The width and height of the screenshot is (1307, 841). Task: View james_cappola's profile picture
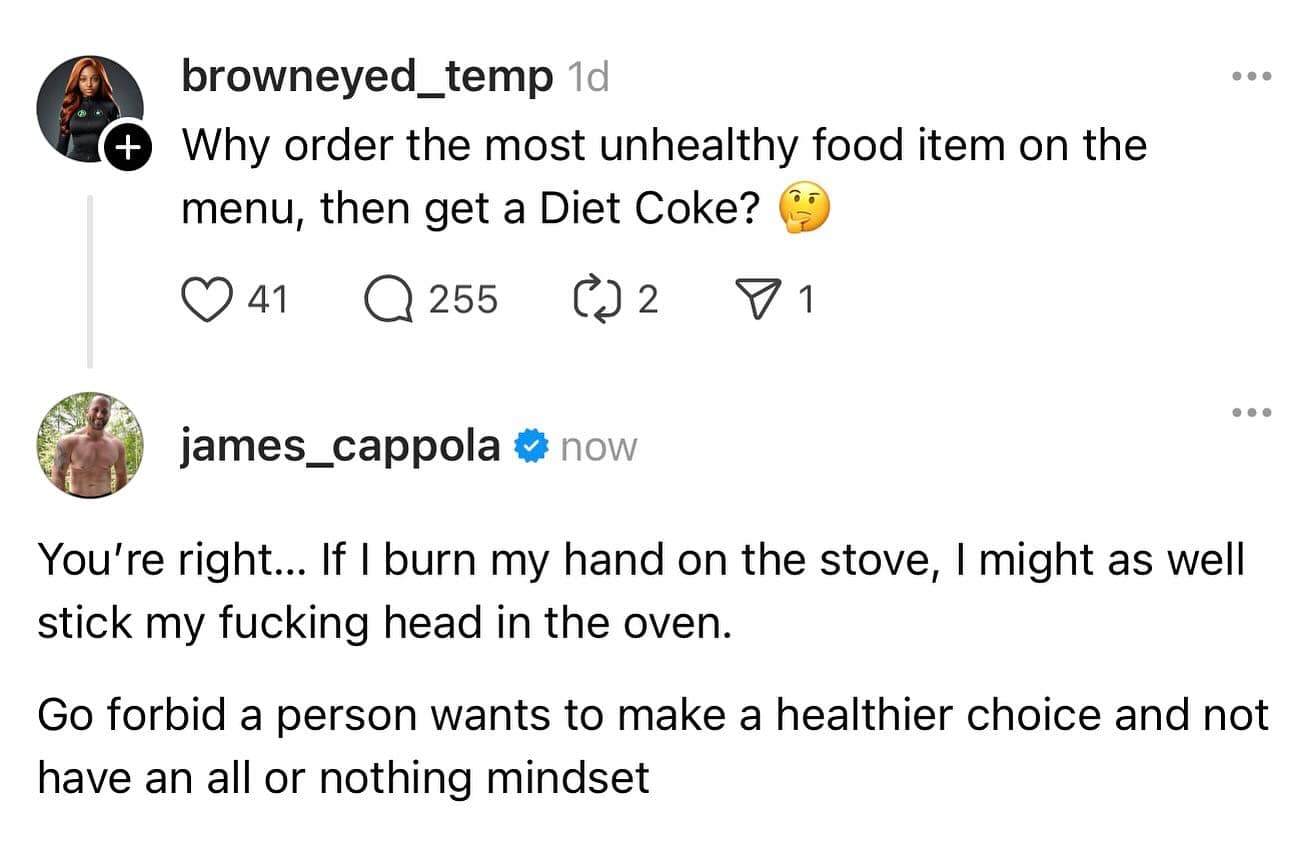point(90,445)
